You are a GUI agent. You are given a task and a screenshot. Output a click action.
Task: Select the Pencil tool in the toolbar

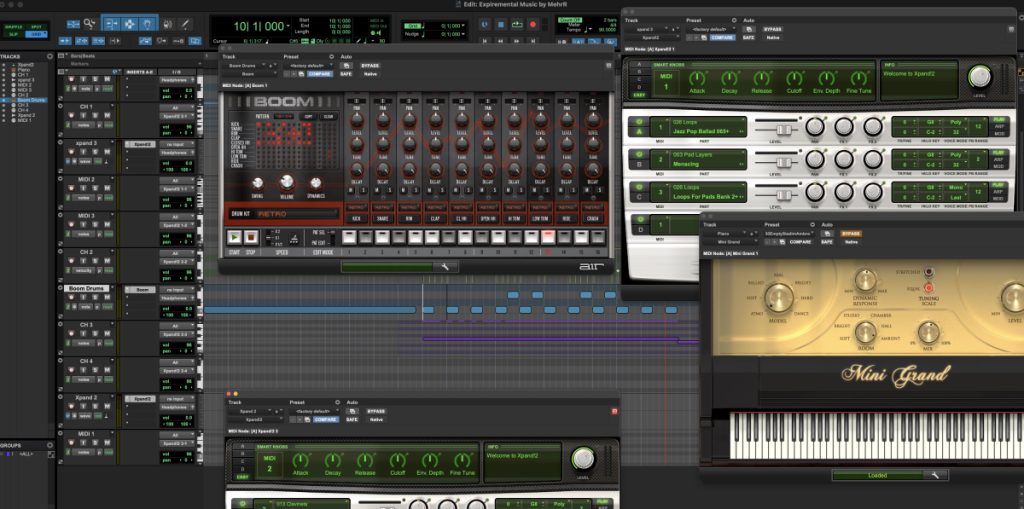point(185,24)
